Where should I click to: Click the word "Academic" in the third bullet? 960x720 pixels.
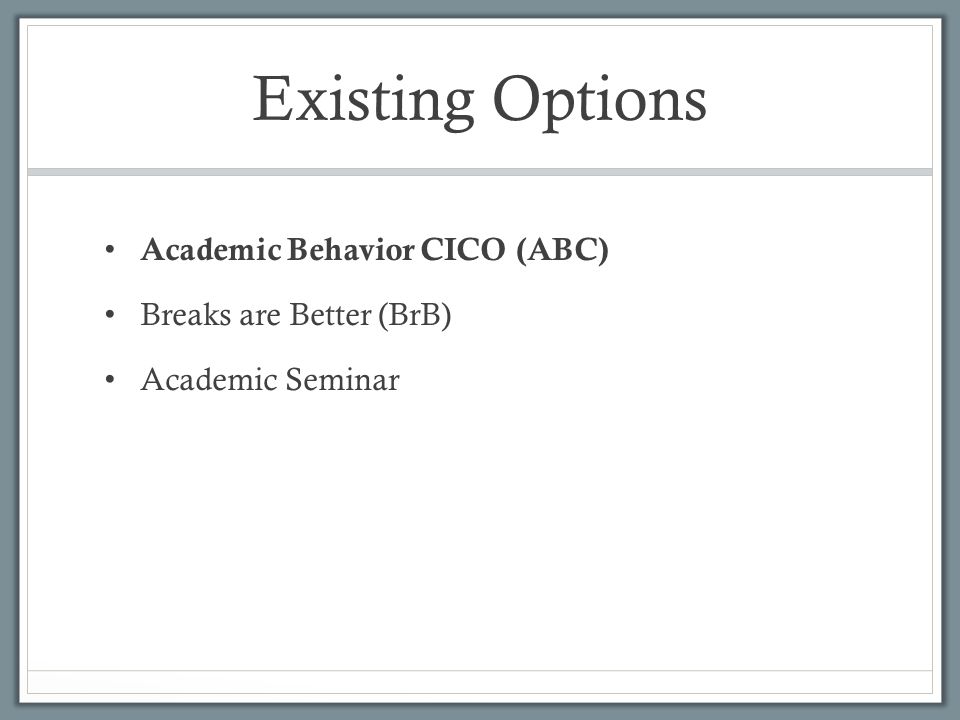coord(210,379)
